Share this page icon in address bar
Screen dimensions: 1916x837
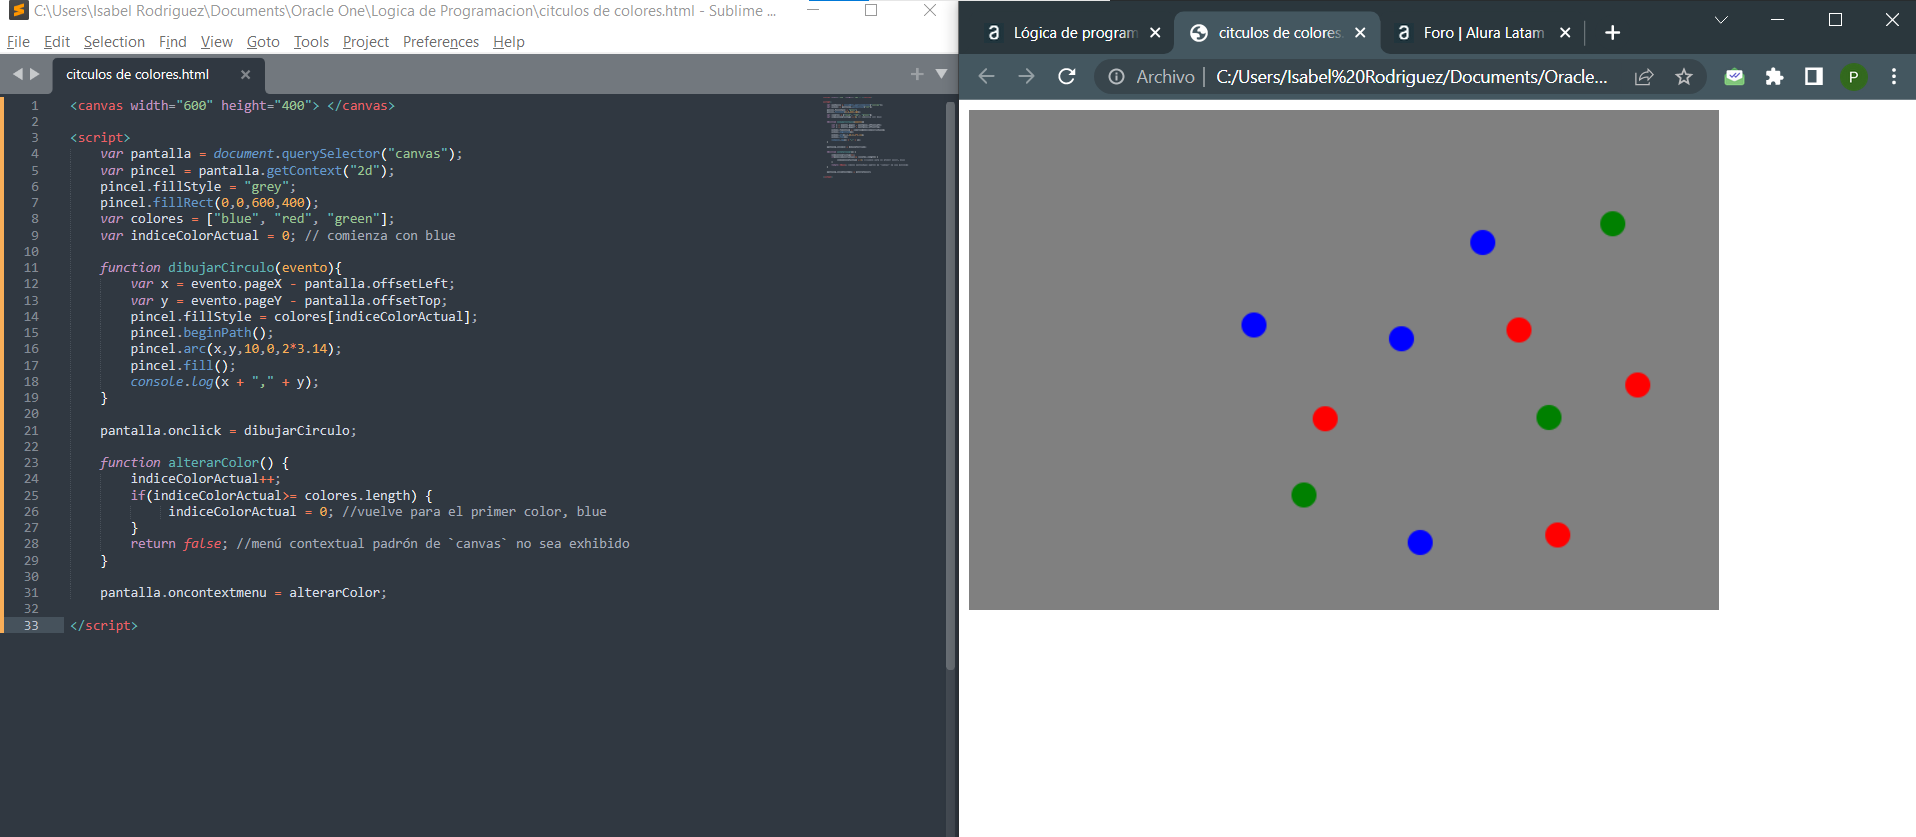[x=1644, y=77]
